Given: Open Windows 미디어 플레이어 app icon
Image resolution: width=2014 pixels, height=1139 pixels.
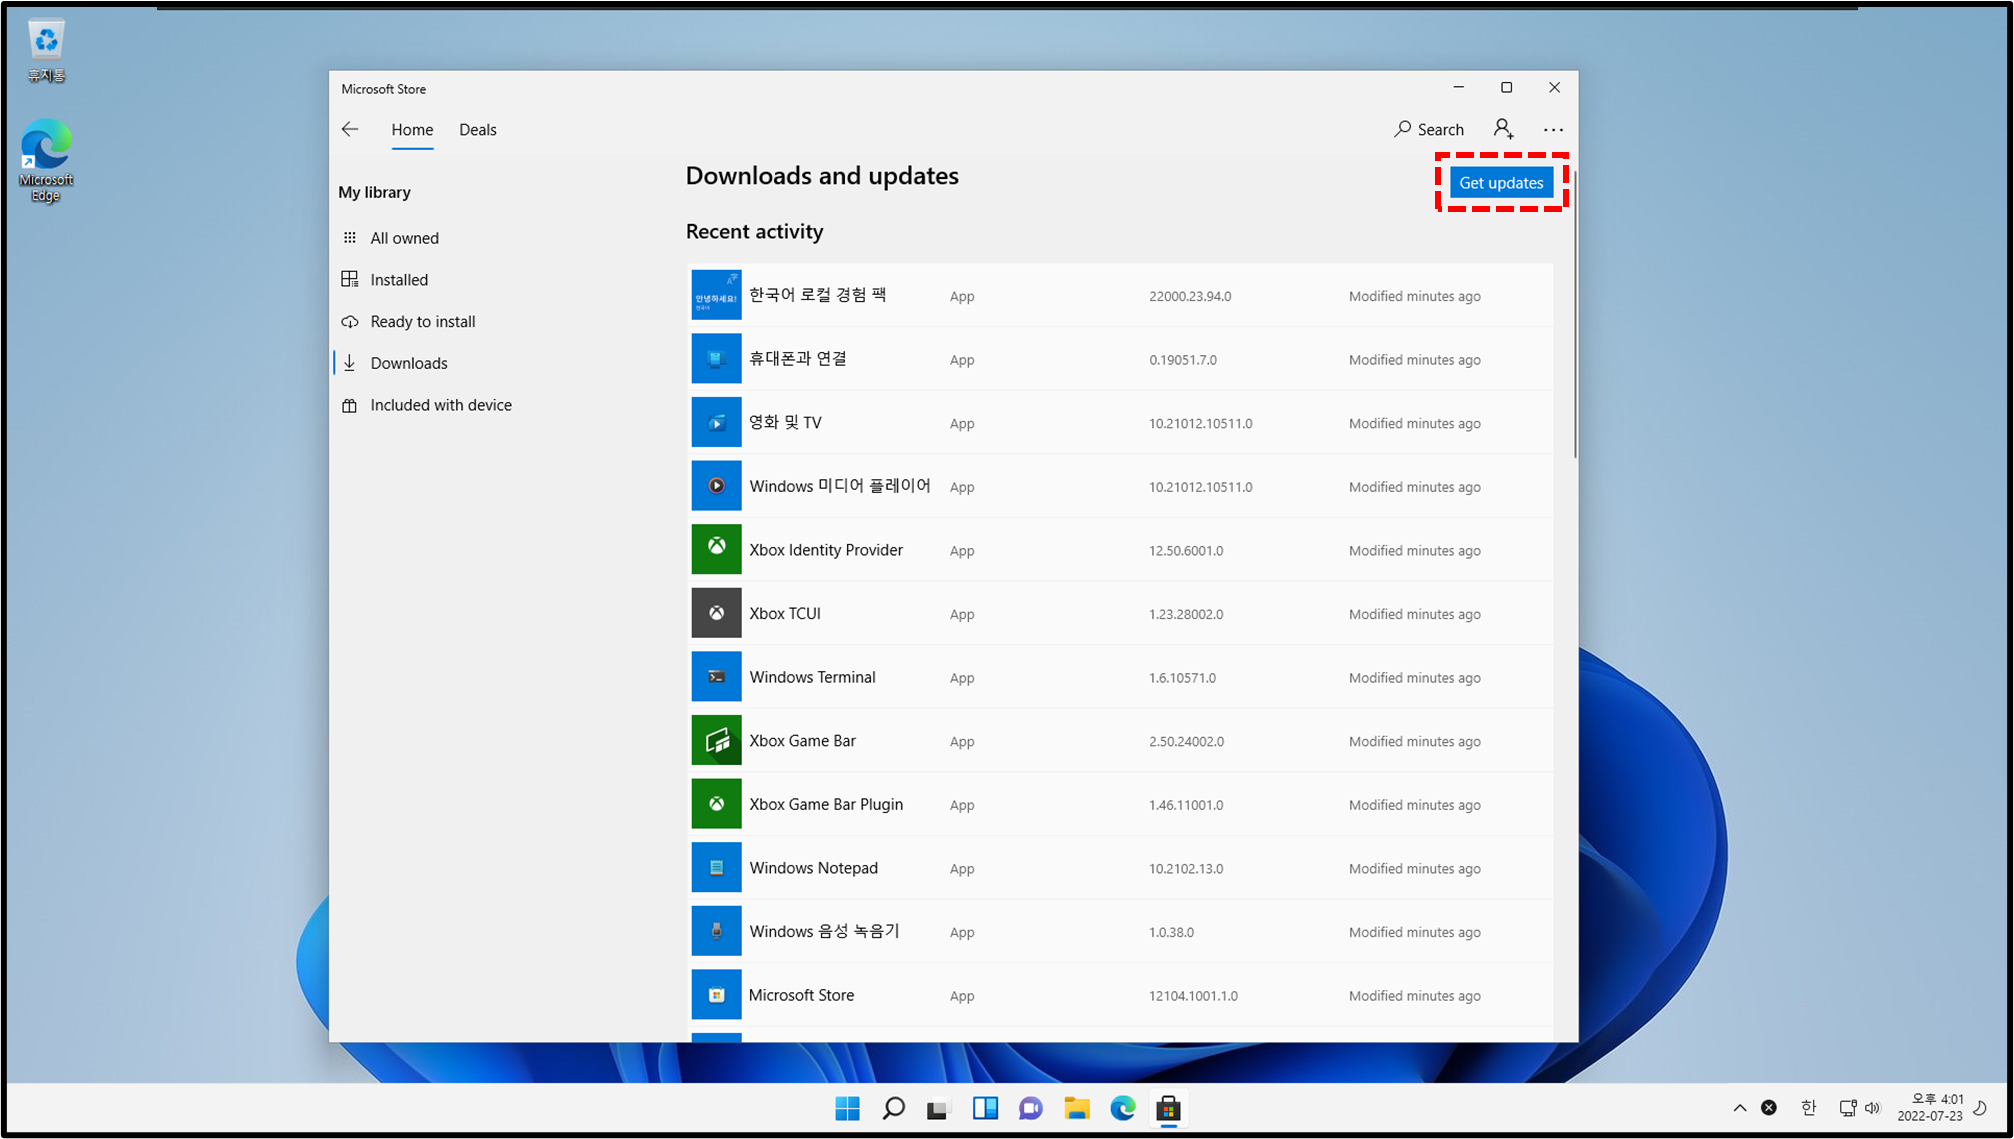Looking at the screenshot, I should [x=716, y=486].
